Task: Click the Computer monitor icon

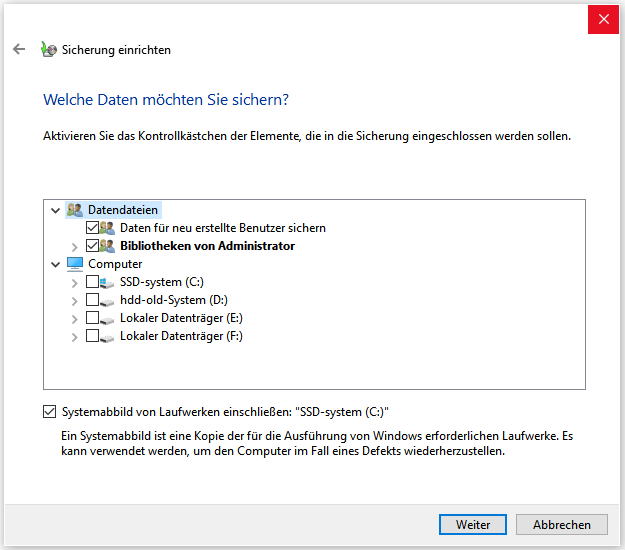Action: 75,264
